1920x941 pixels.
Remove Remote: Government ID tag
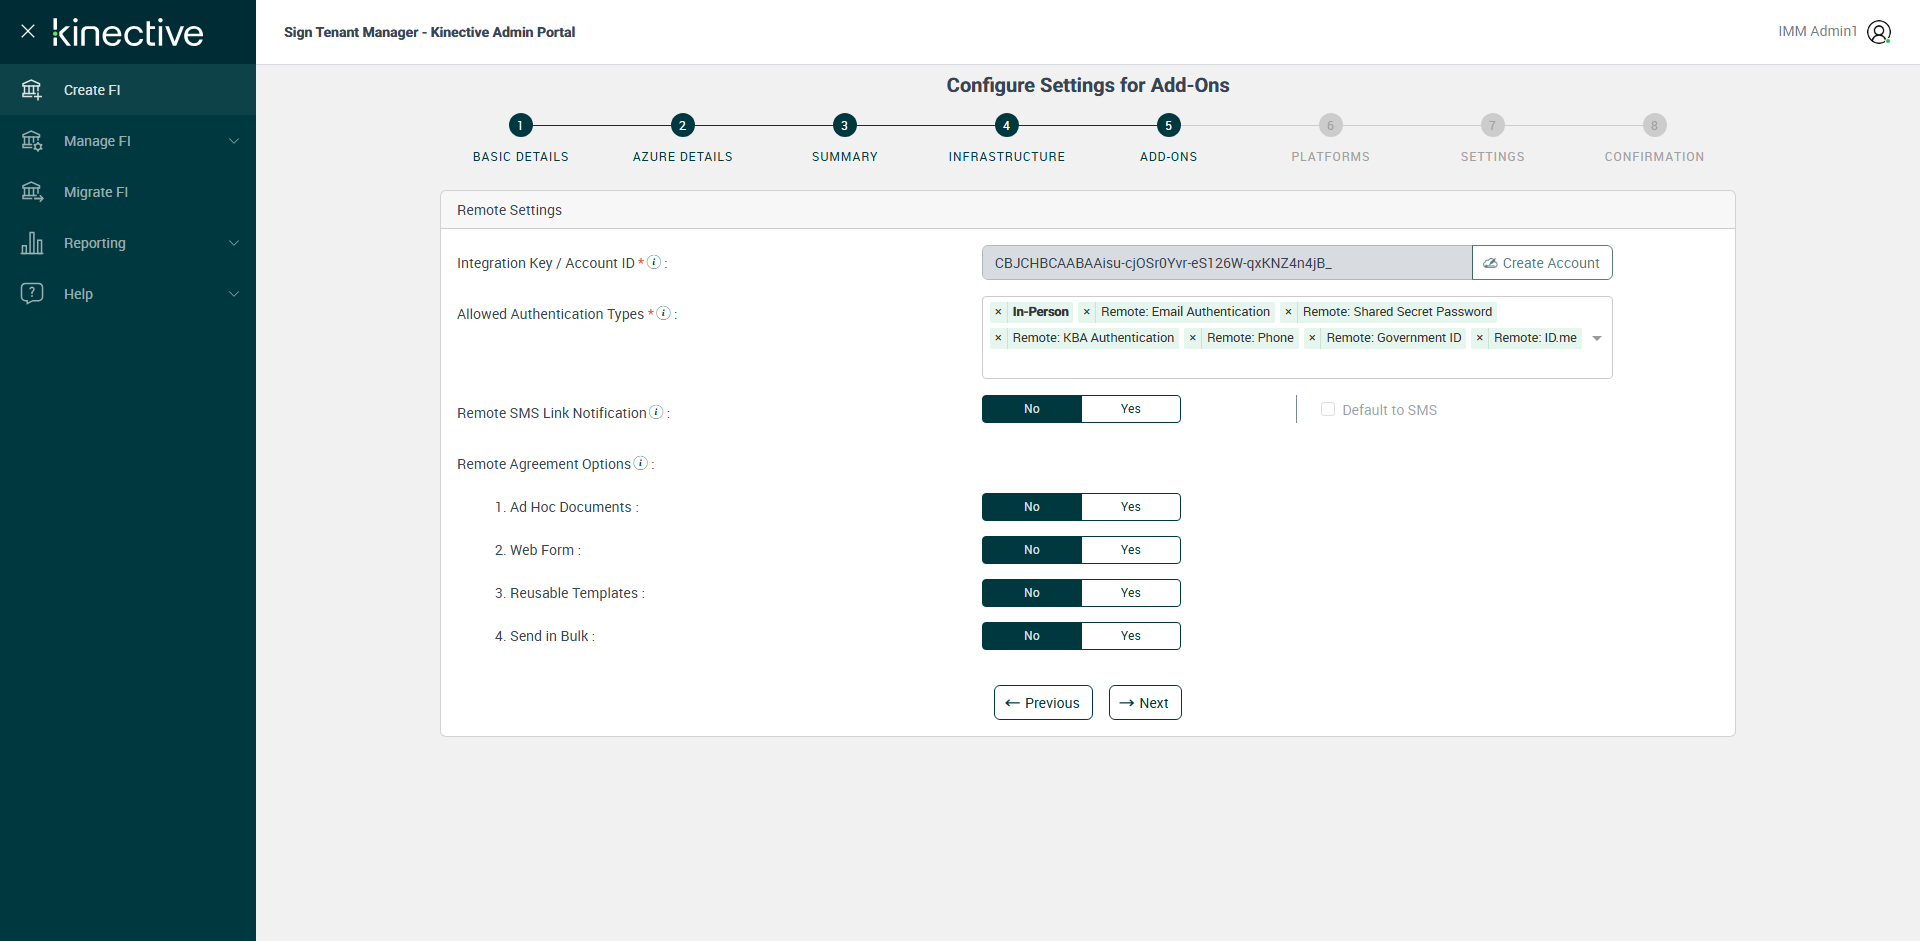coord(1312,338)
